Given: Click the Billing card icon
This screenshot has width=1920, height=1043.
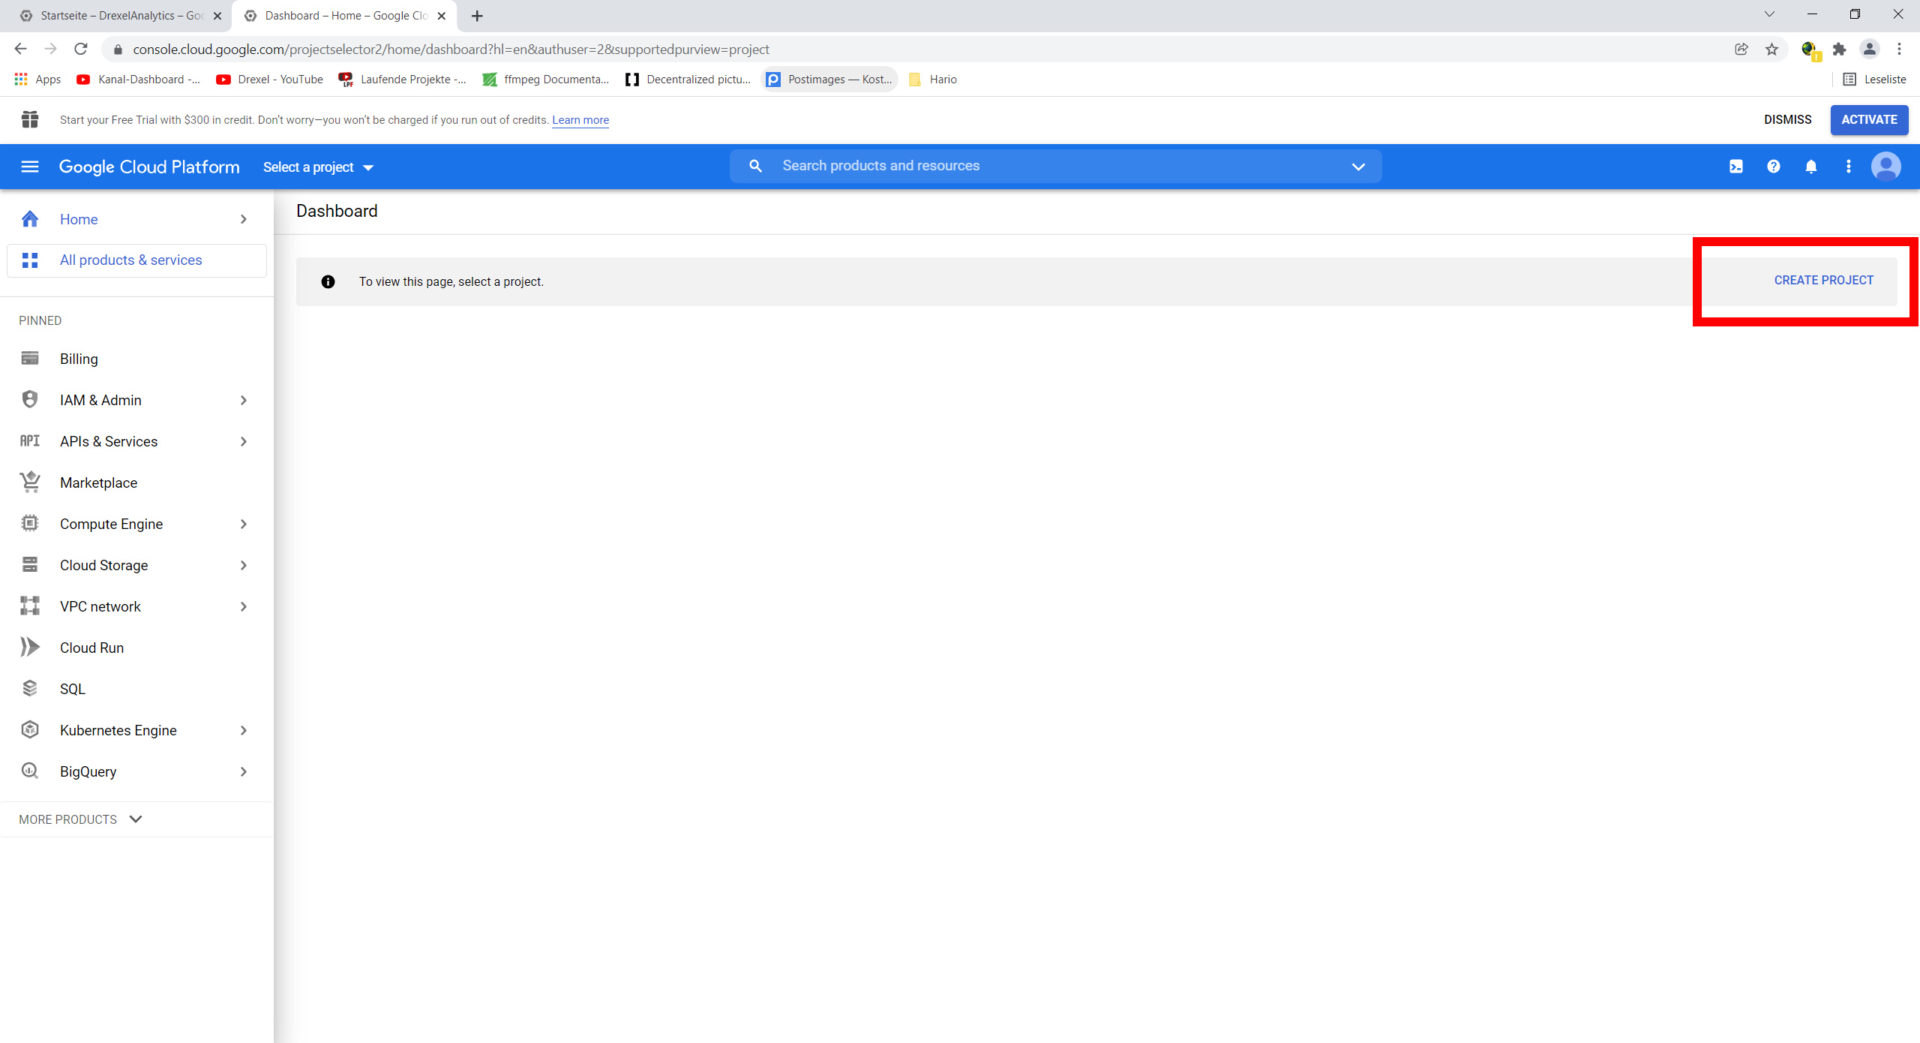Looking at the screenshot, I should coord(30,358).
